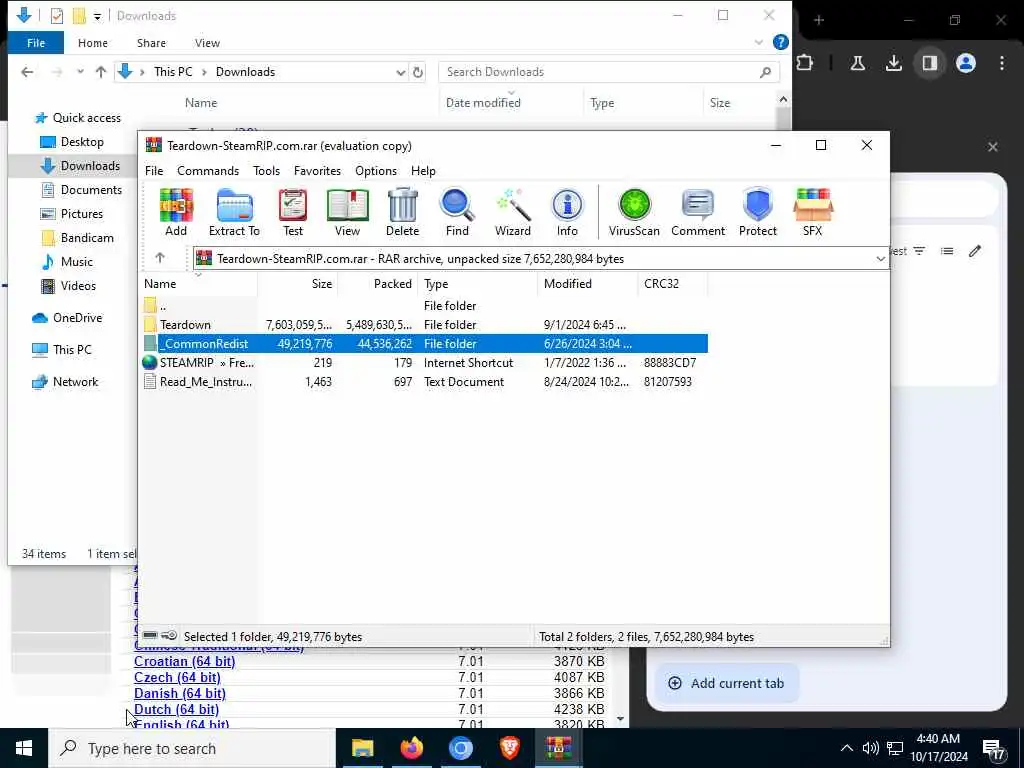The width and height of the screenshot is (1024, 768).
Task: Refresh the Downloads folder view
Action: pos(418,72)
